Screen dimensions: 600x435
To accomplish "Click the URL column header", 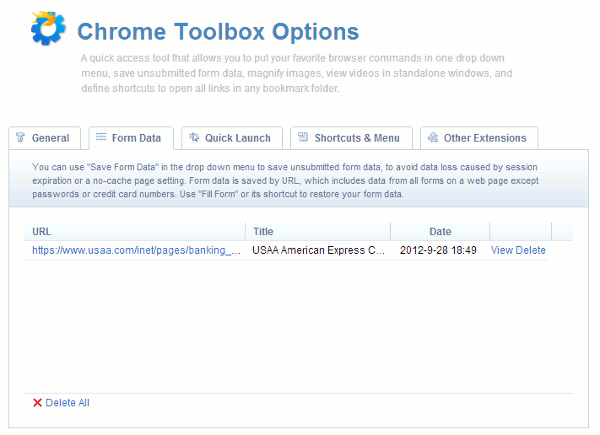I will (x=135, y=231).
